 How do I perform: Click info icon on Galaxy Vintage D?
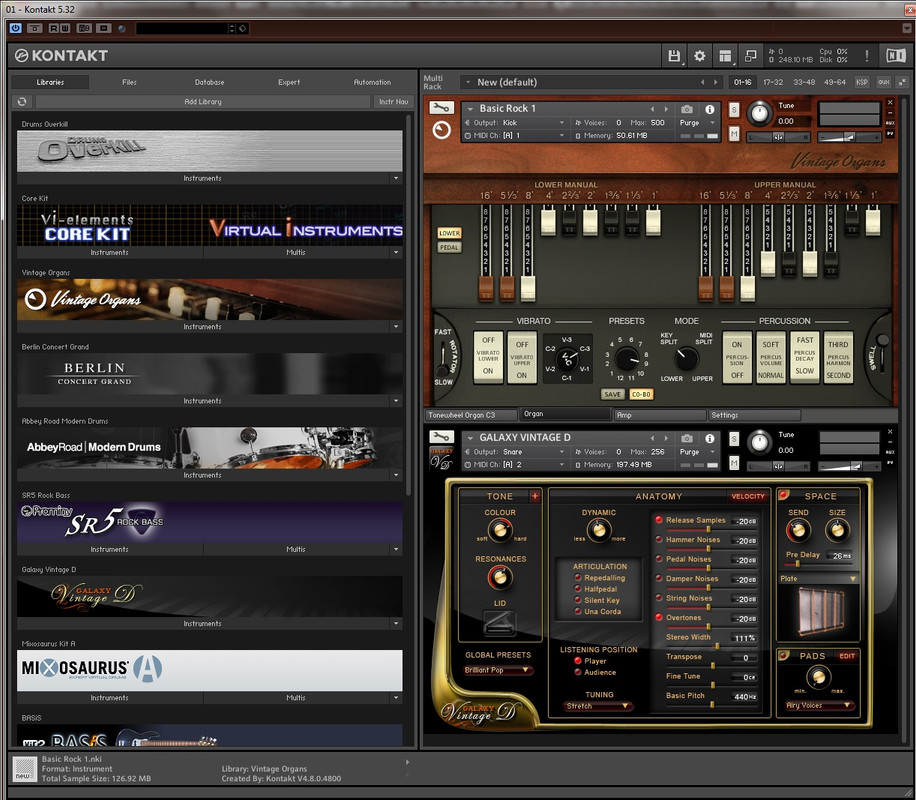[709, 438]
